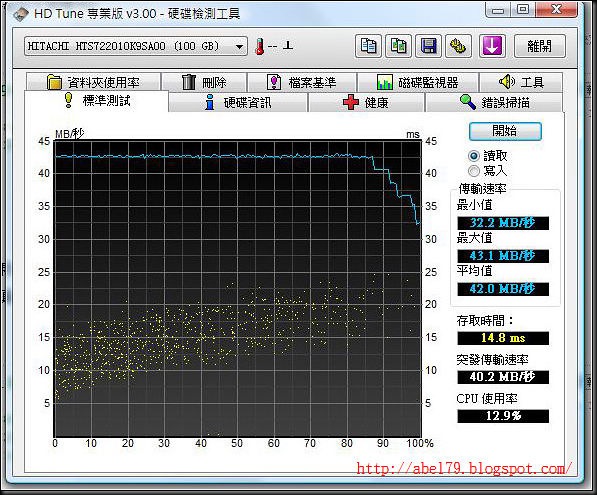The height and width of the screenshot is (495, 597).
Task: Click the 40.2 MB/秒 burst rate value
Action: click(x=503, y=377)
